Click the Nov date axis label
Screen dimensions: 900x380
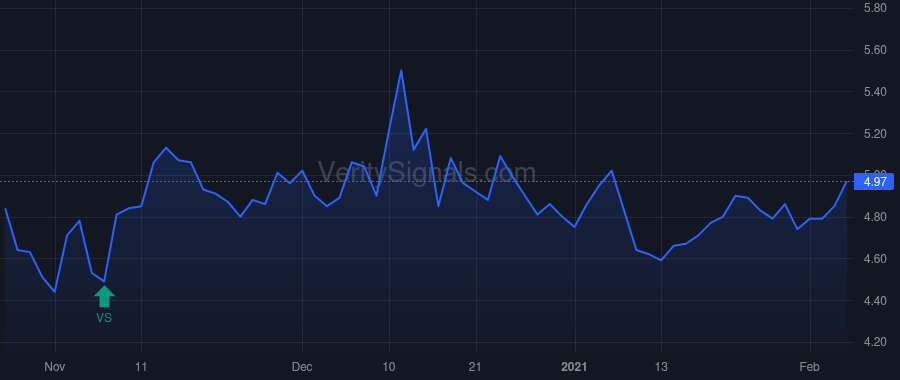coord(55,367)
